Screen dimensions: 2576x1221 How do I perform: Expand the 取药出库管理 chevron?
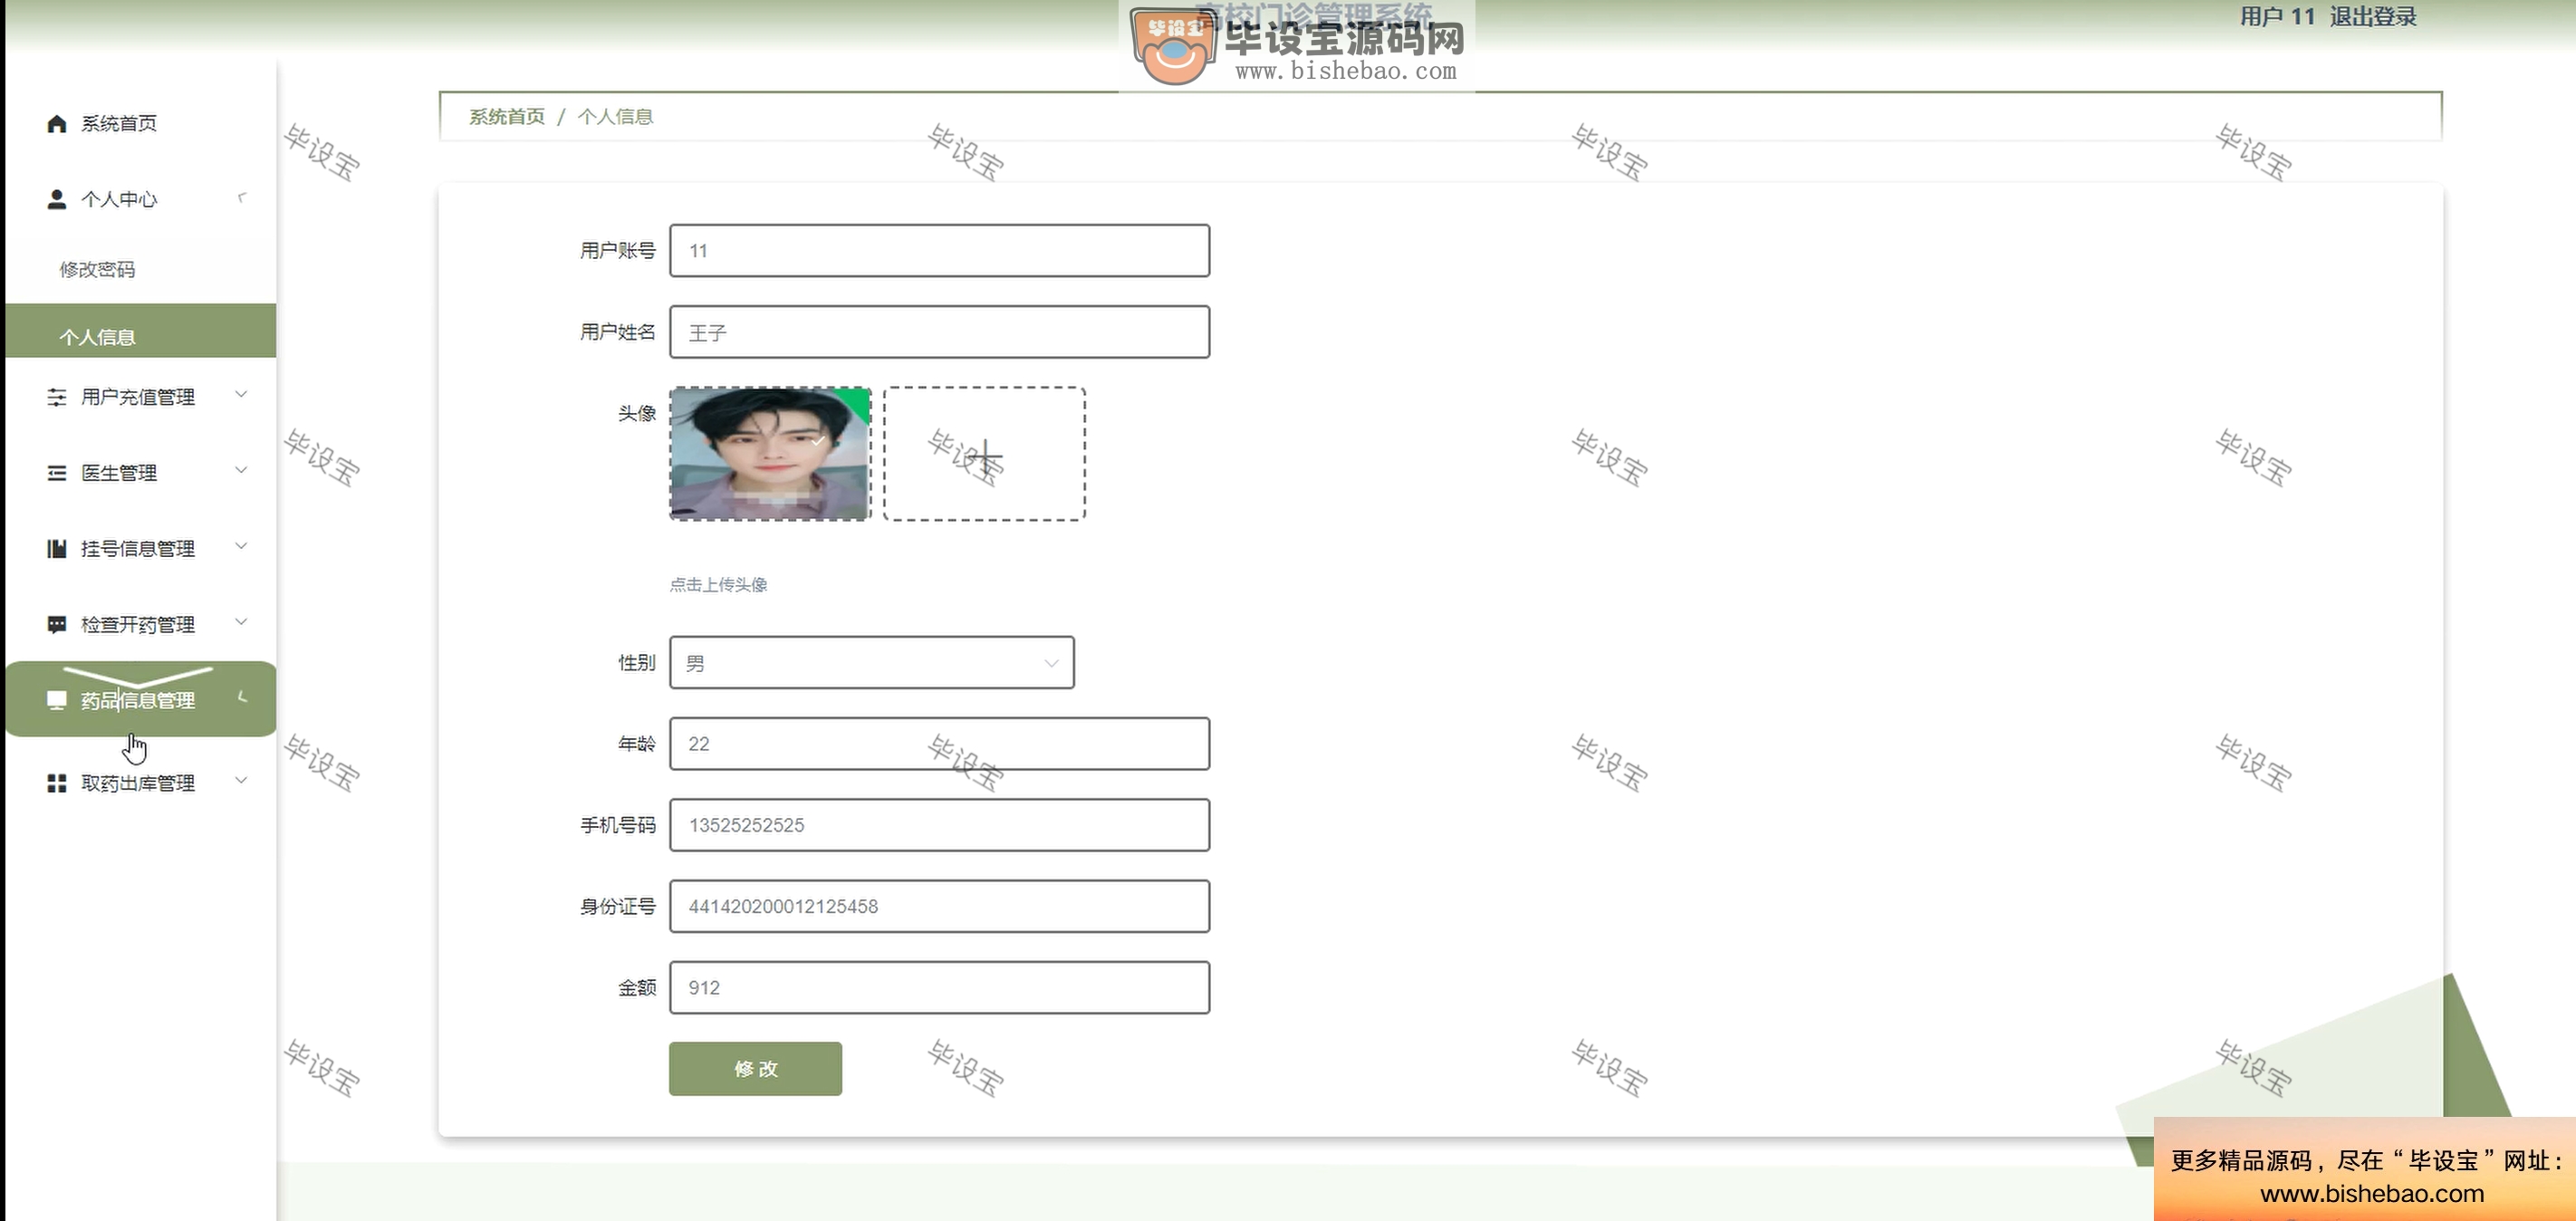tap(241, 780)
